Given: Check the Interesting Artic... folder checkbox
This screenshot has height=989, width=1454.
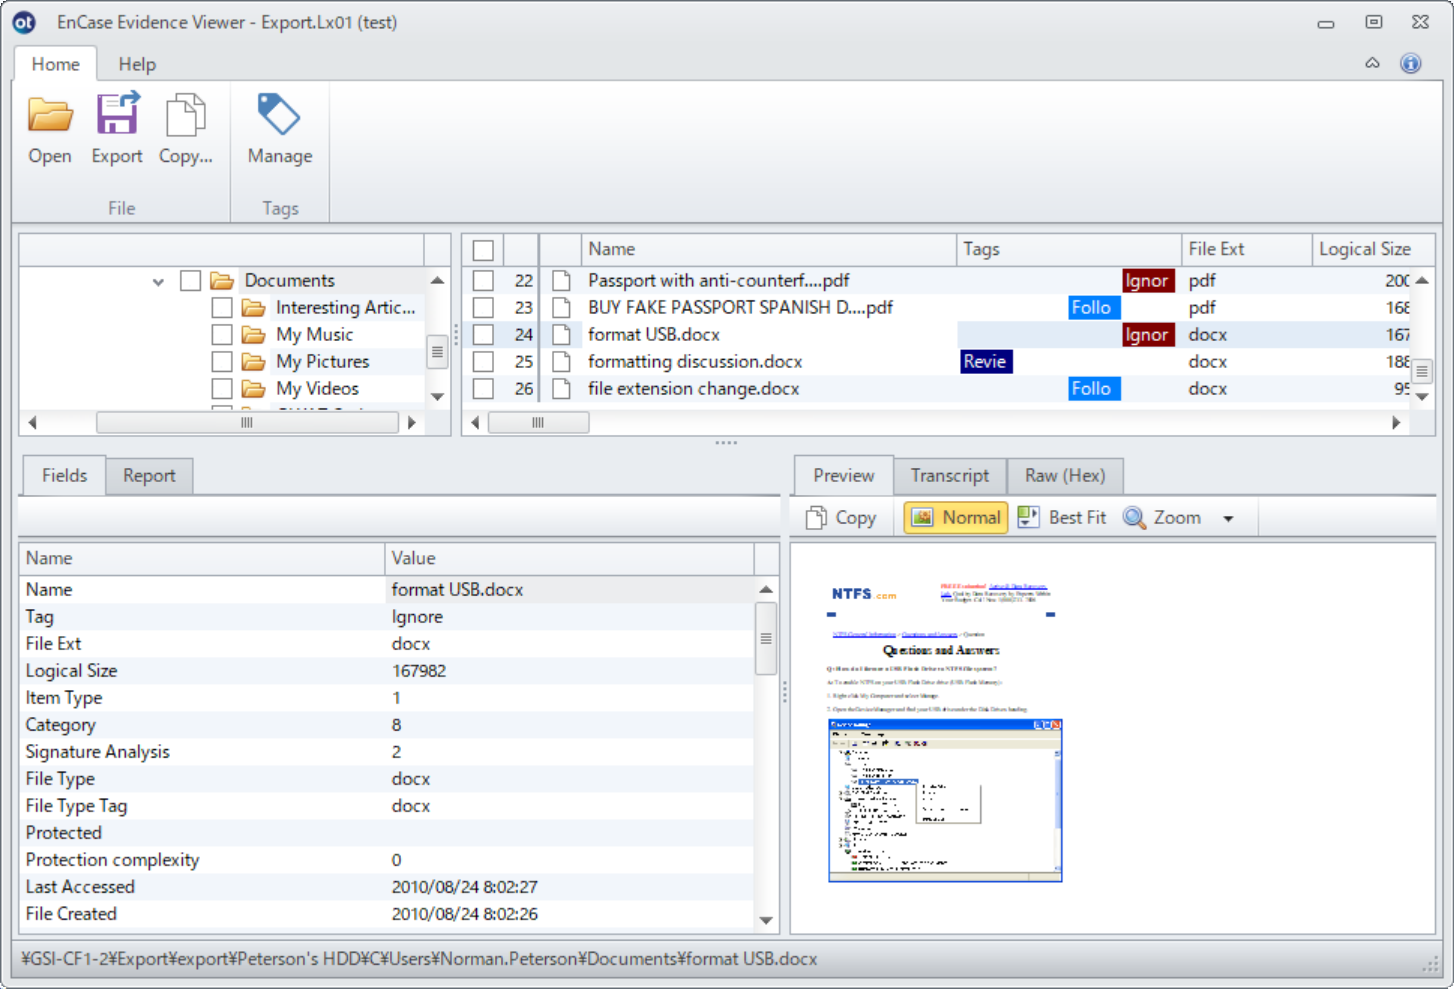Looking at the screenshot, I should [x=222, y=307].
